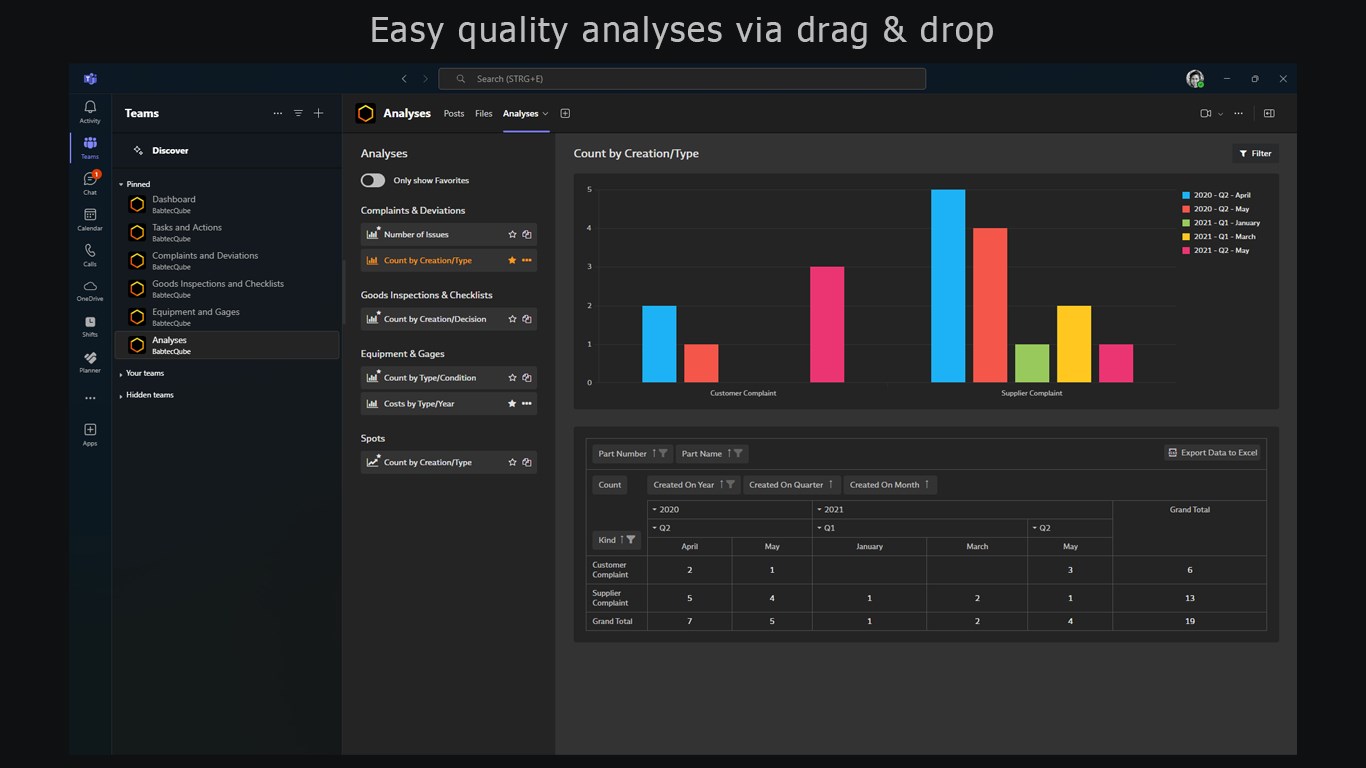1366x768 pixels.
Task: Collapse the 2020 column group
Action: click(655, 510)
